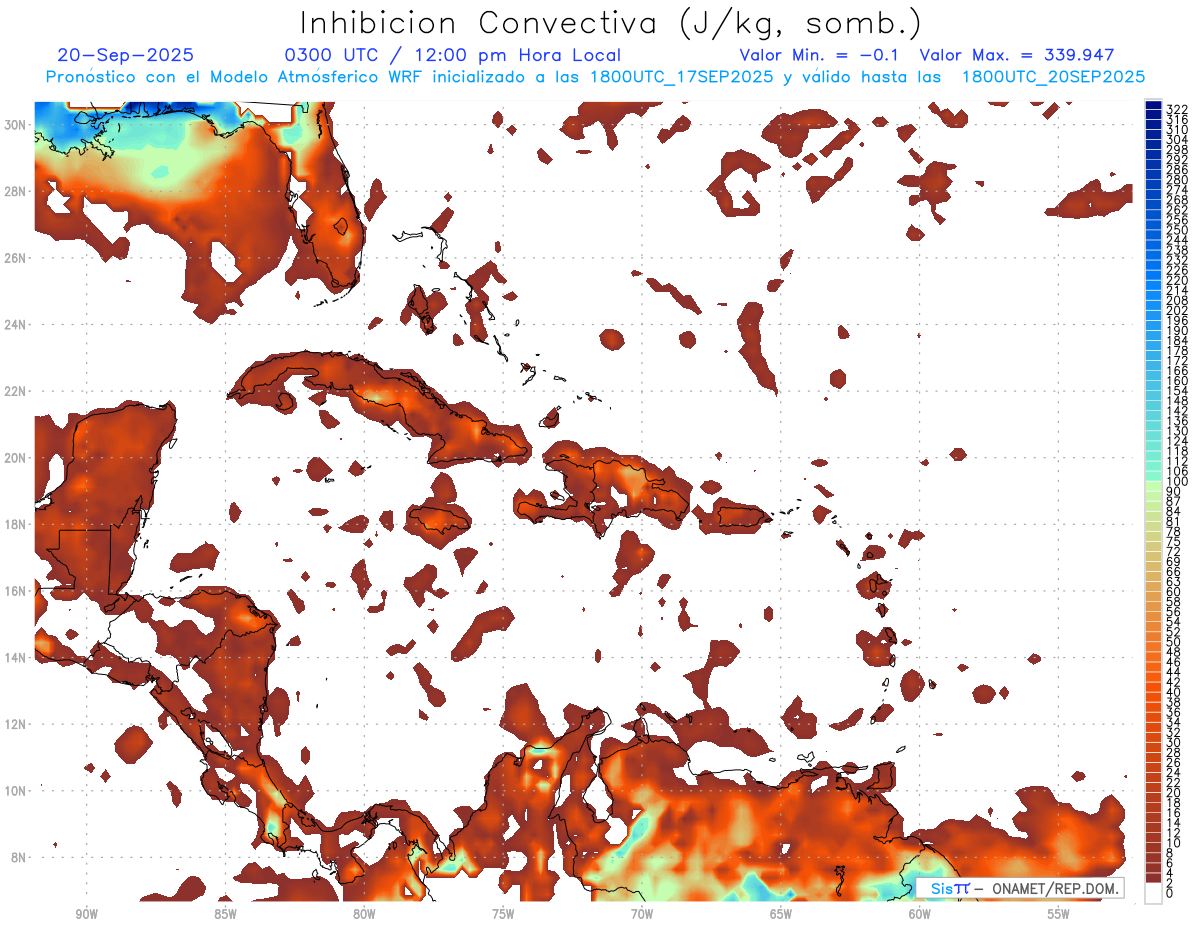Click the "24N" latitude axis label
Image resolution: width=1200 pixels, height=927 pixels.
click(15, 324)
